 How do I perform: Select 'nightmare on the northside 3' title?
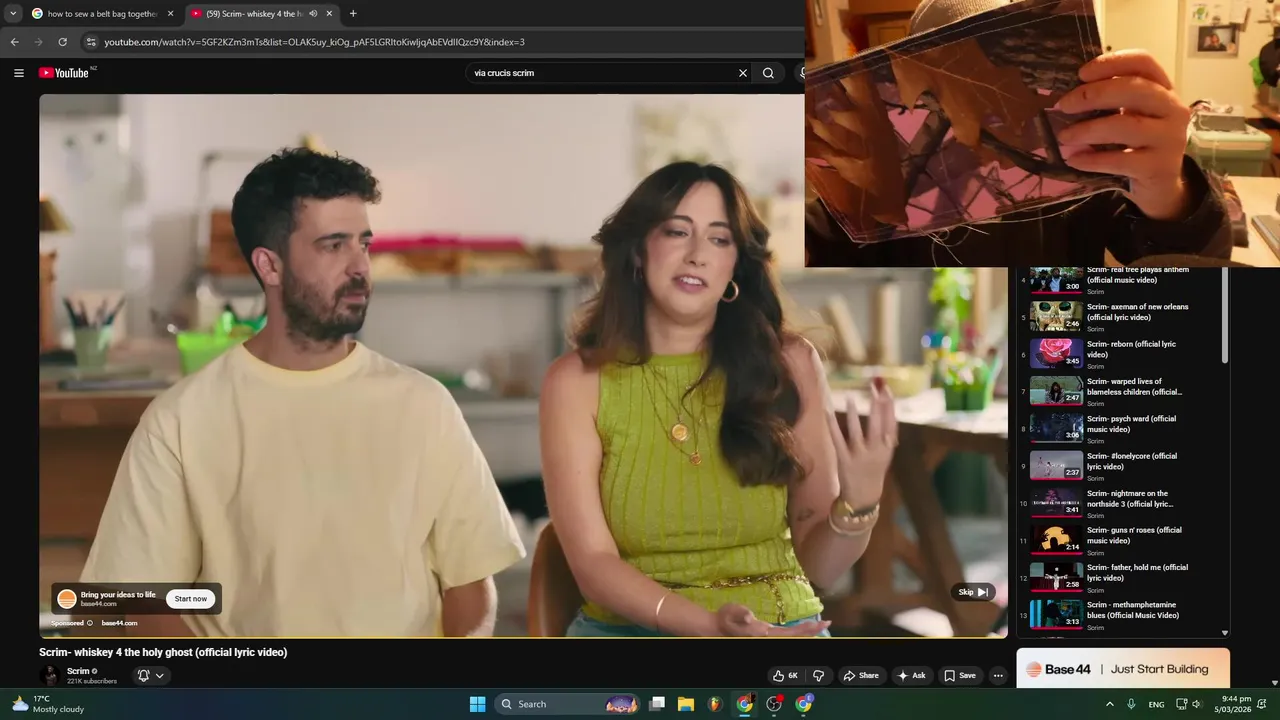point(1130,498)
